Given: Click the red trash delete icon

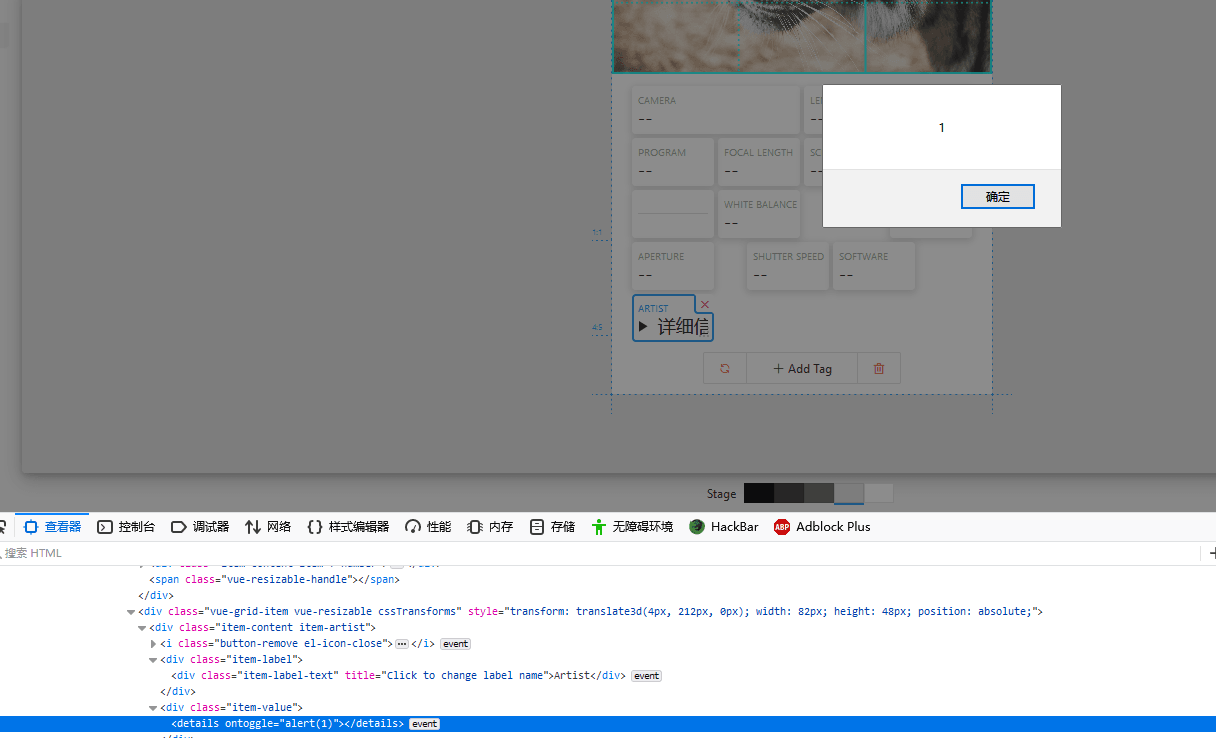Looking at the screenshot, I should [879, 368].
